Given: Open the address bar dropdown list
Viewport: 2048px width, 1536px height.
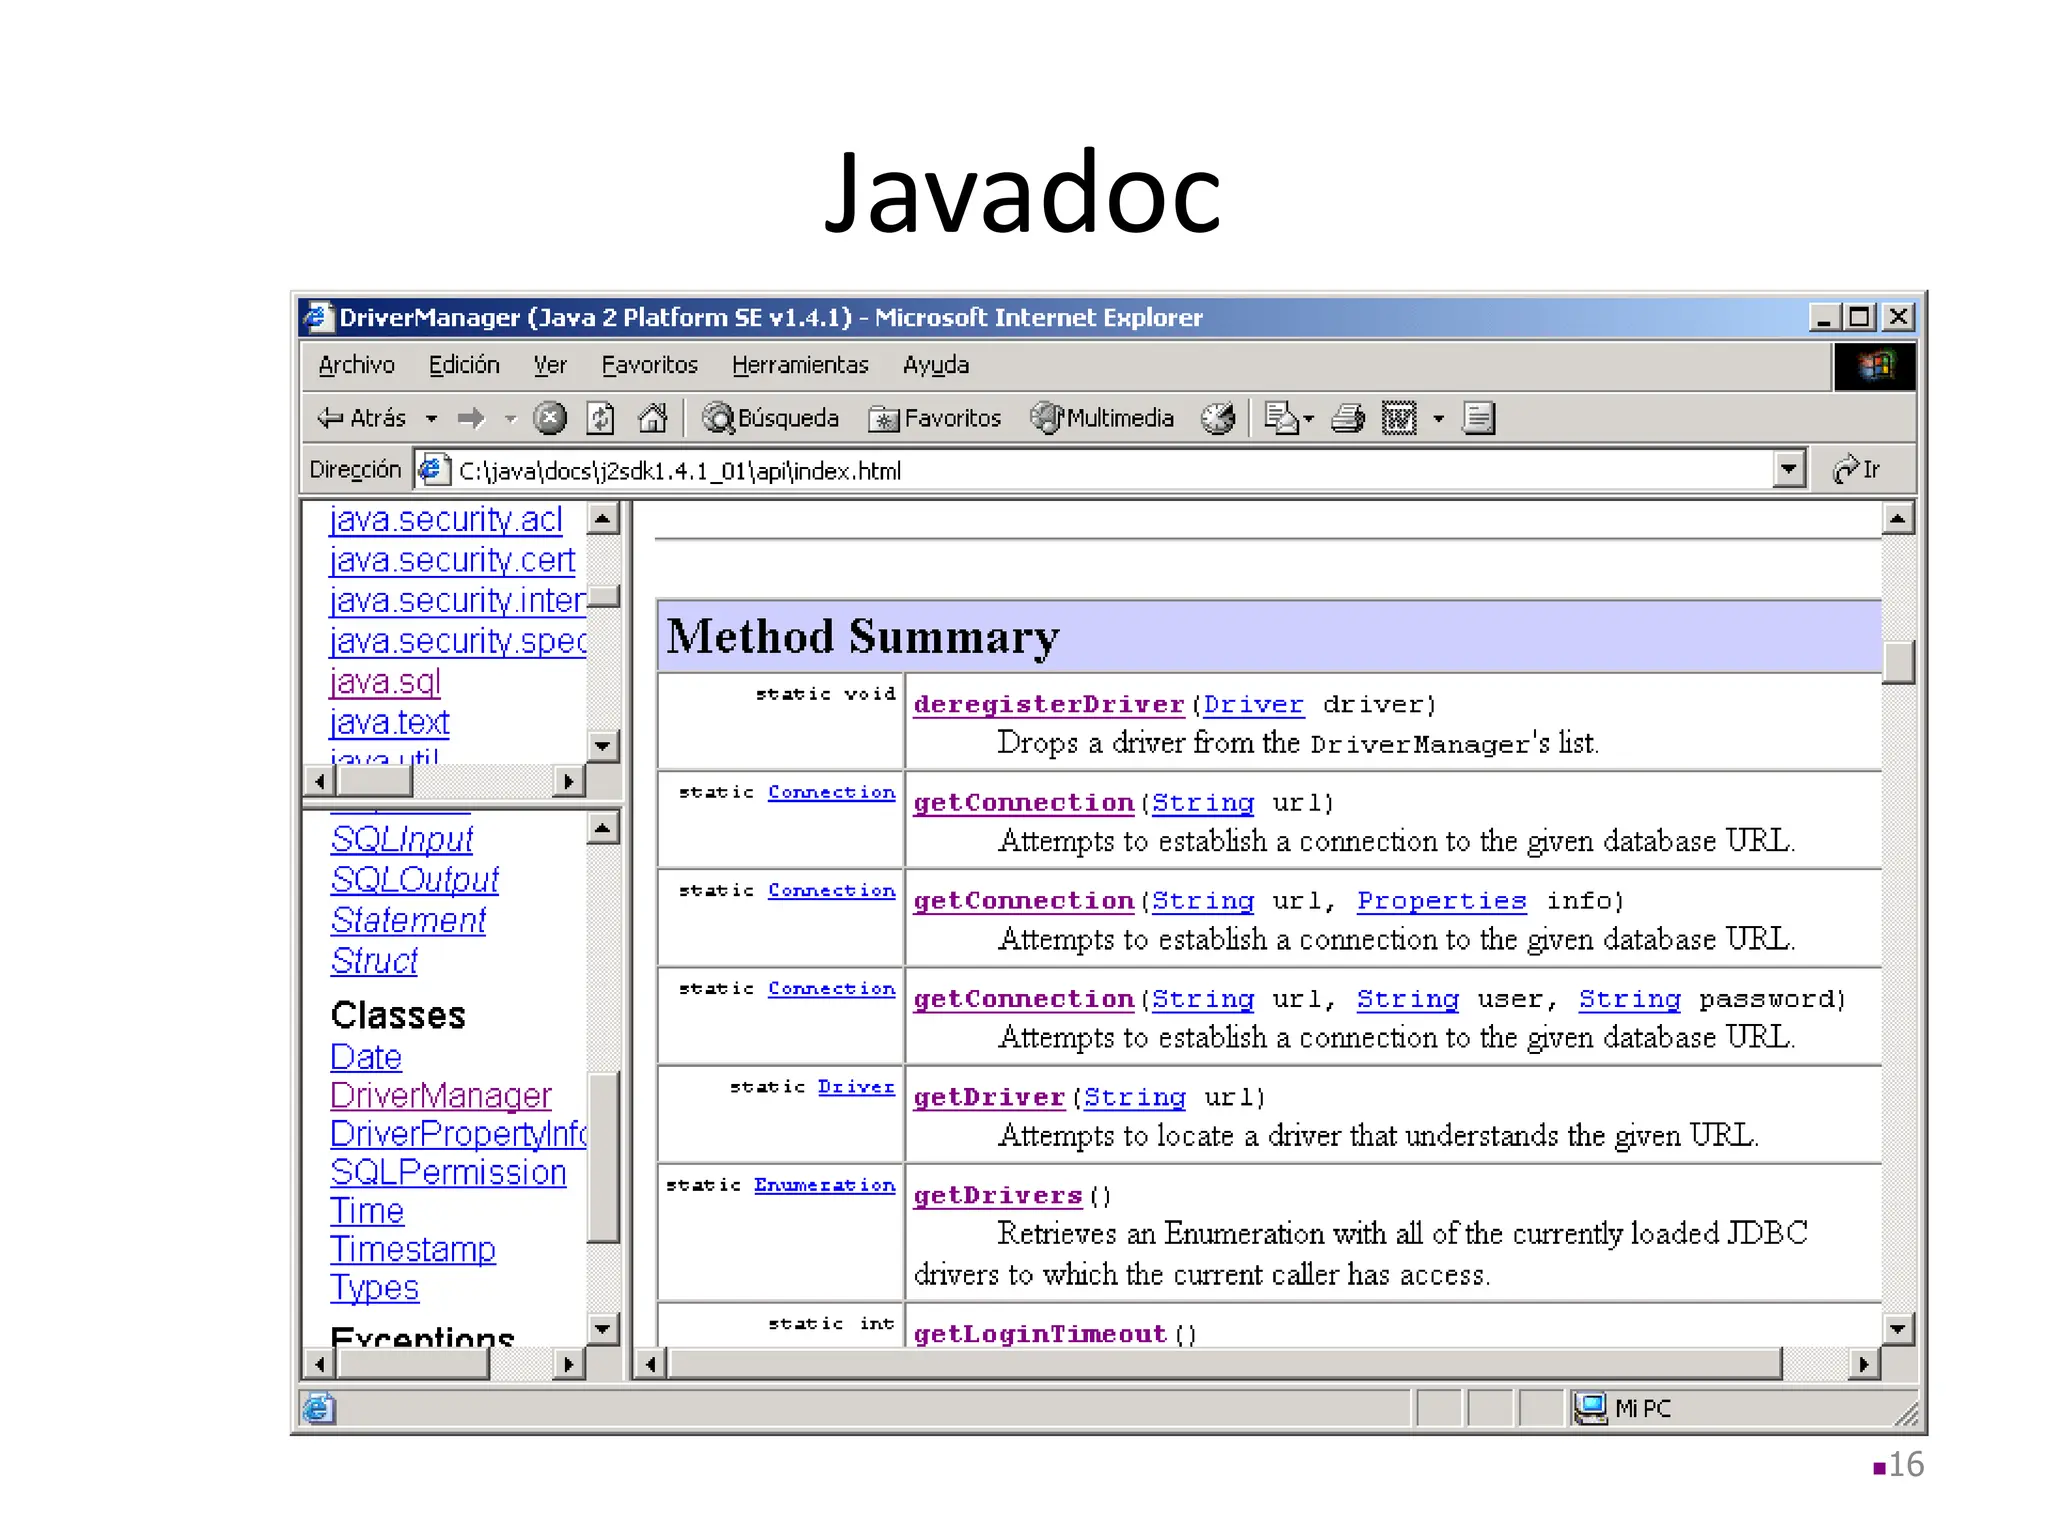Looking at the screenshot, I should (x=1789, y=469).
